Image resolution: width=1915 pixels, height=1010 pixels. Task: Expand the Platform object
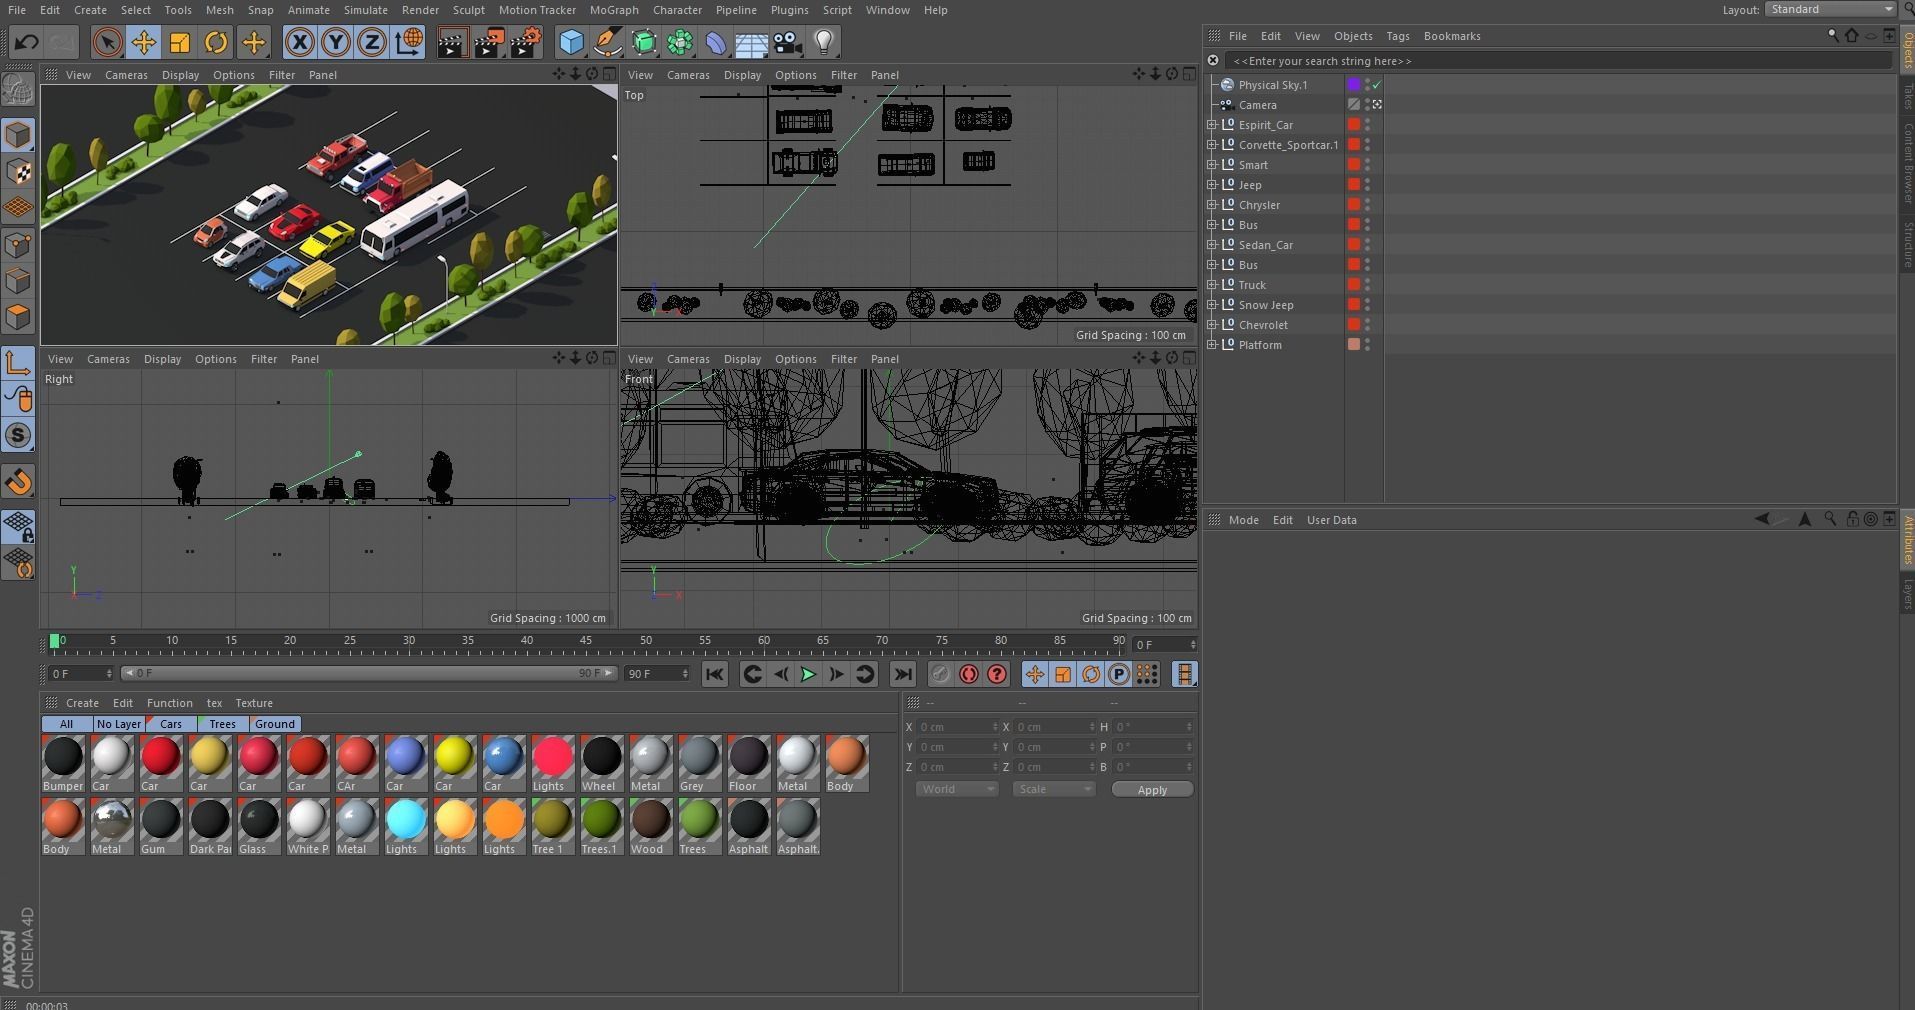[x=1212, y=345]
